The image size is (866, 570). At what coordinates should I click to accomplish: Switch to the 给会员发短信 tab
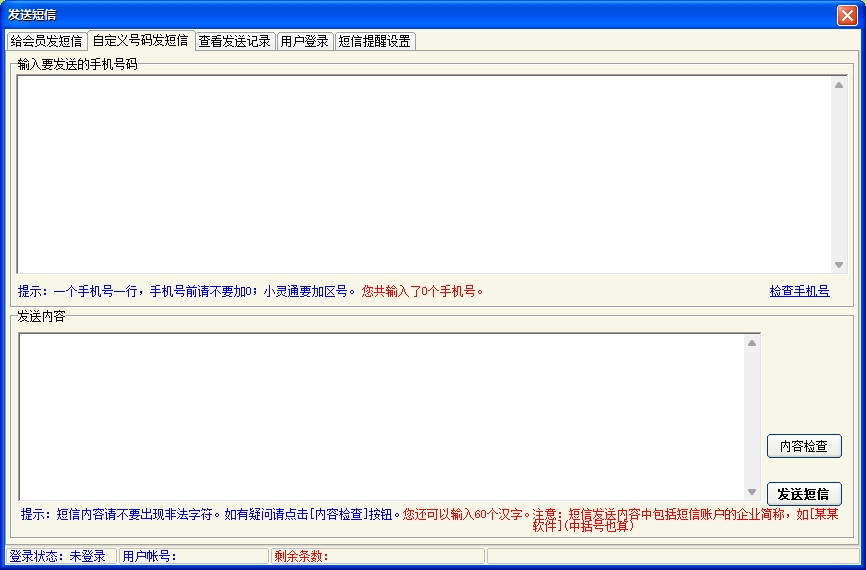(x=46, y=42)
